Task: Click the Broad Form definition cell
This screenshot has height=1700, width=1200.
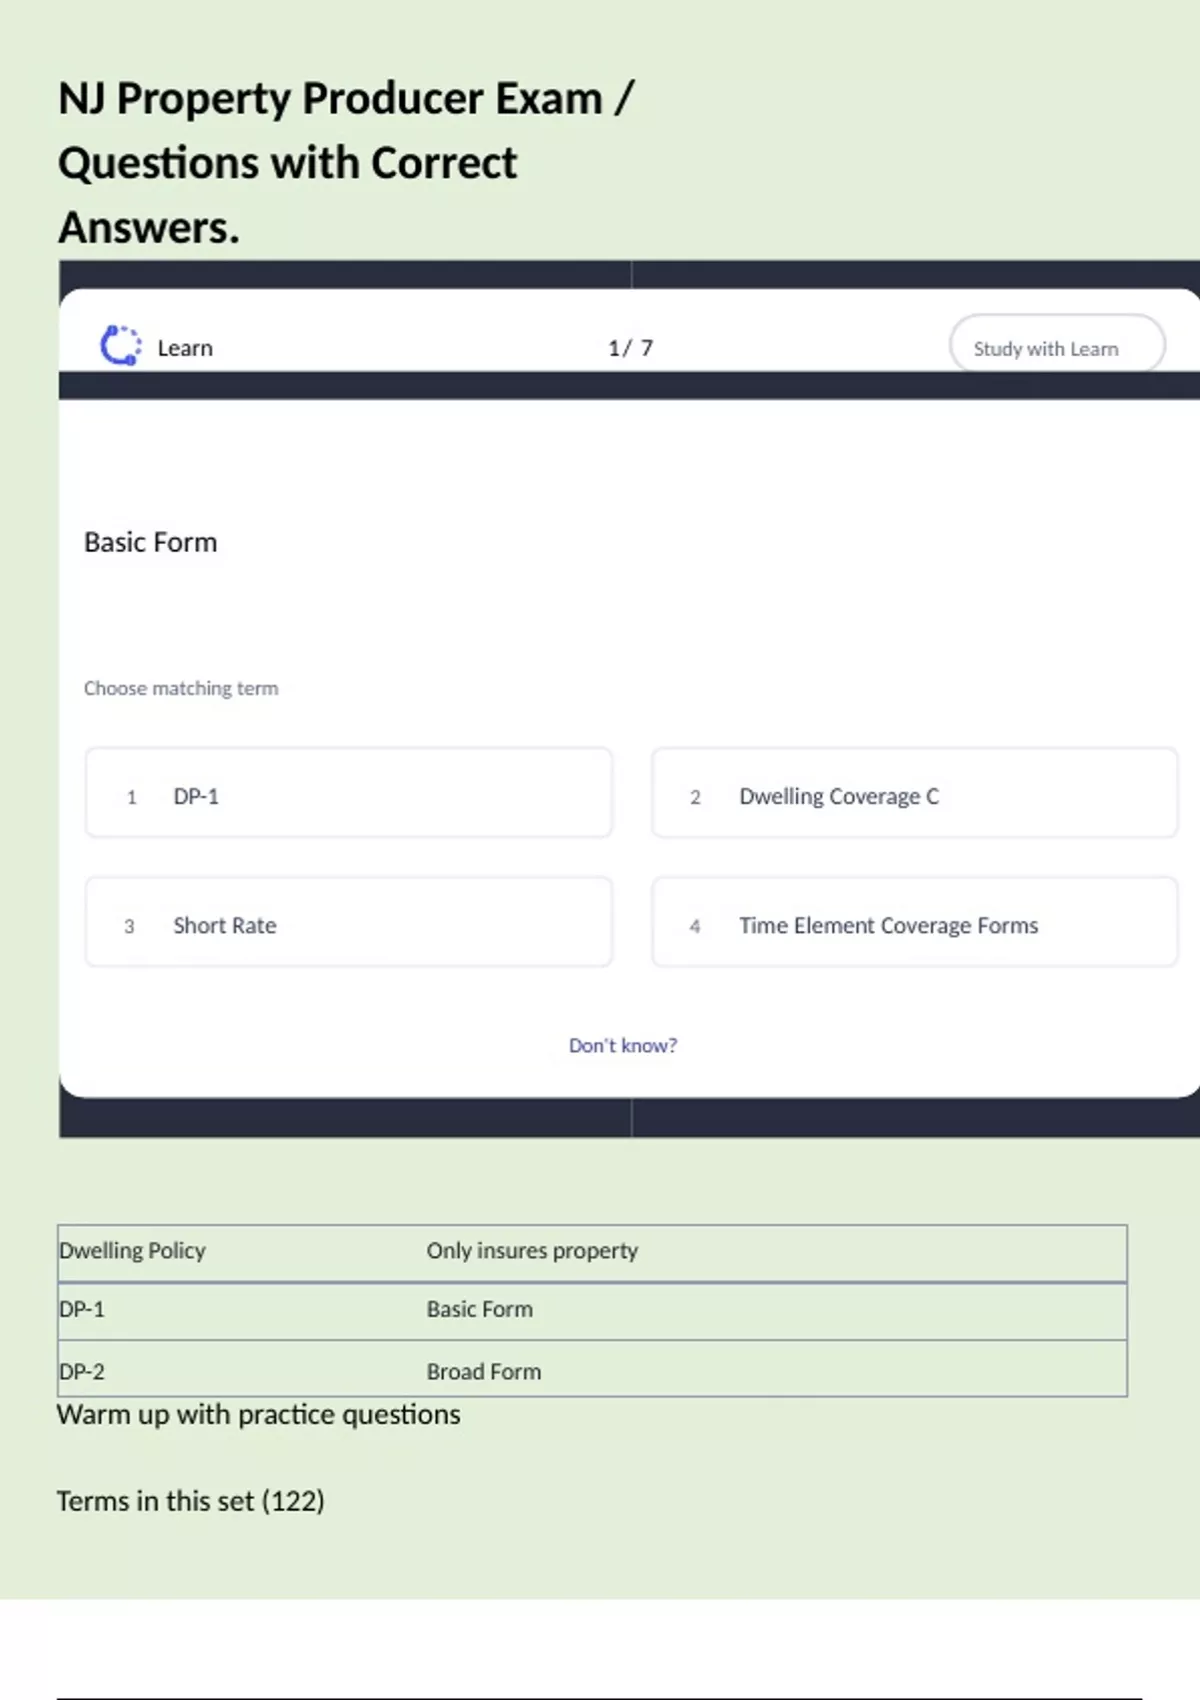Action: click(484, 1372)
